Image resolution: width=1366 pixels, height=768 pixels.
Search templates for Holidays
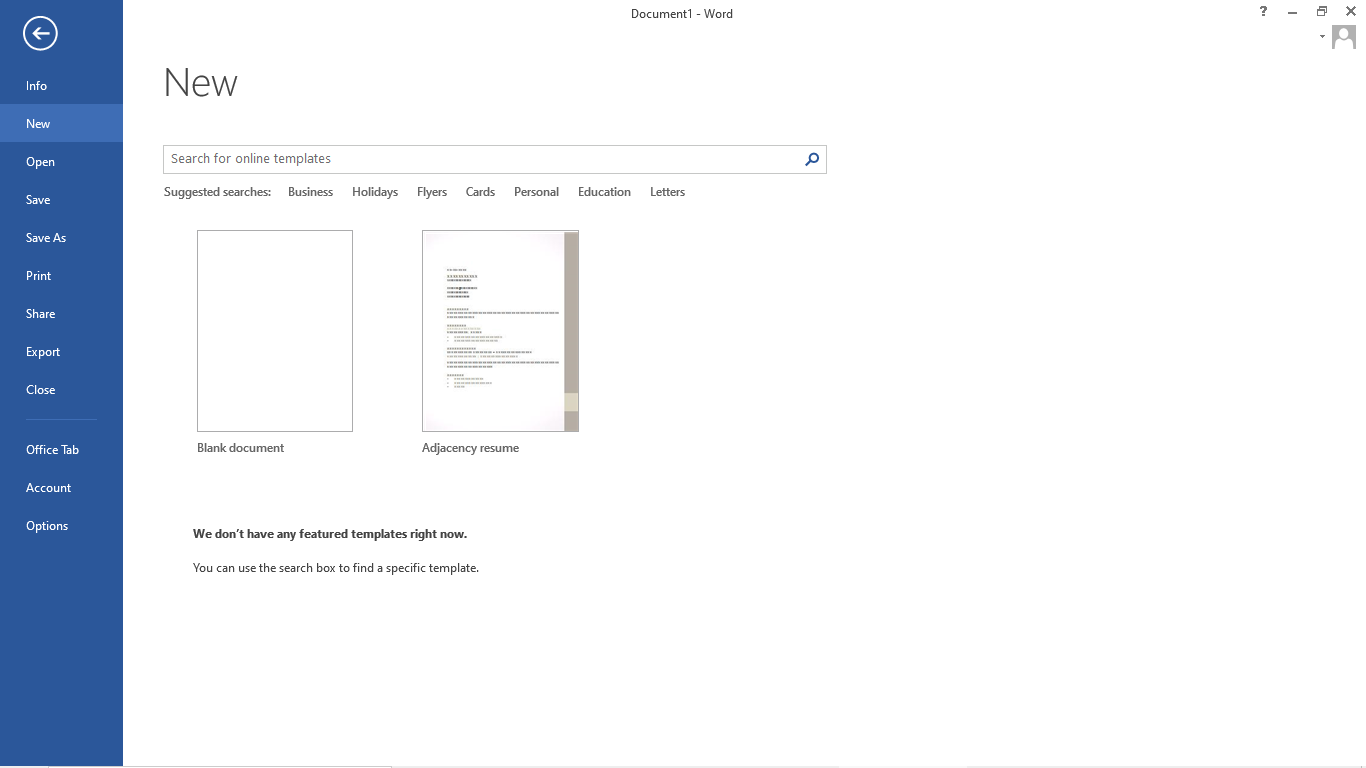tap(374, 191)
